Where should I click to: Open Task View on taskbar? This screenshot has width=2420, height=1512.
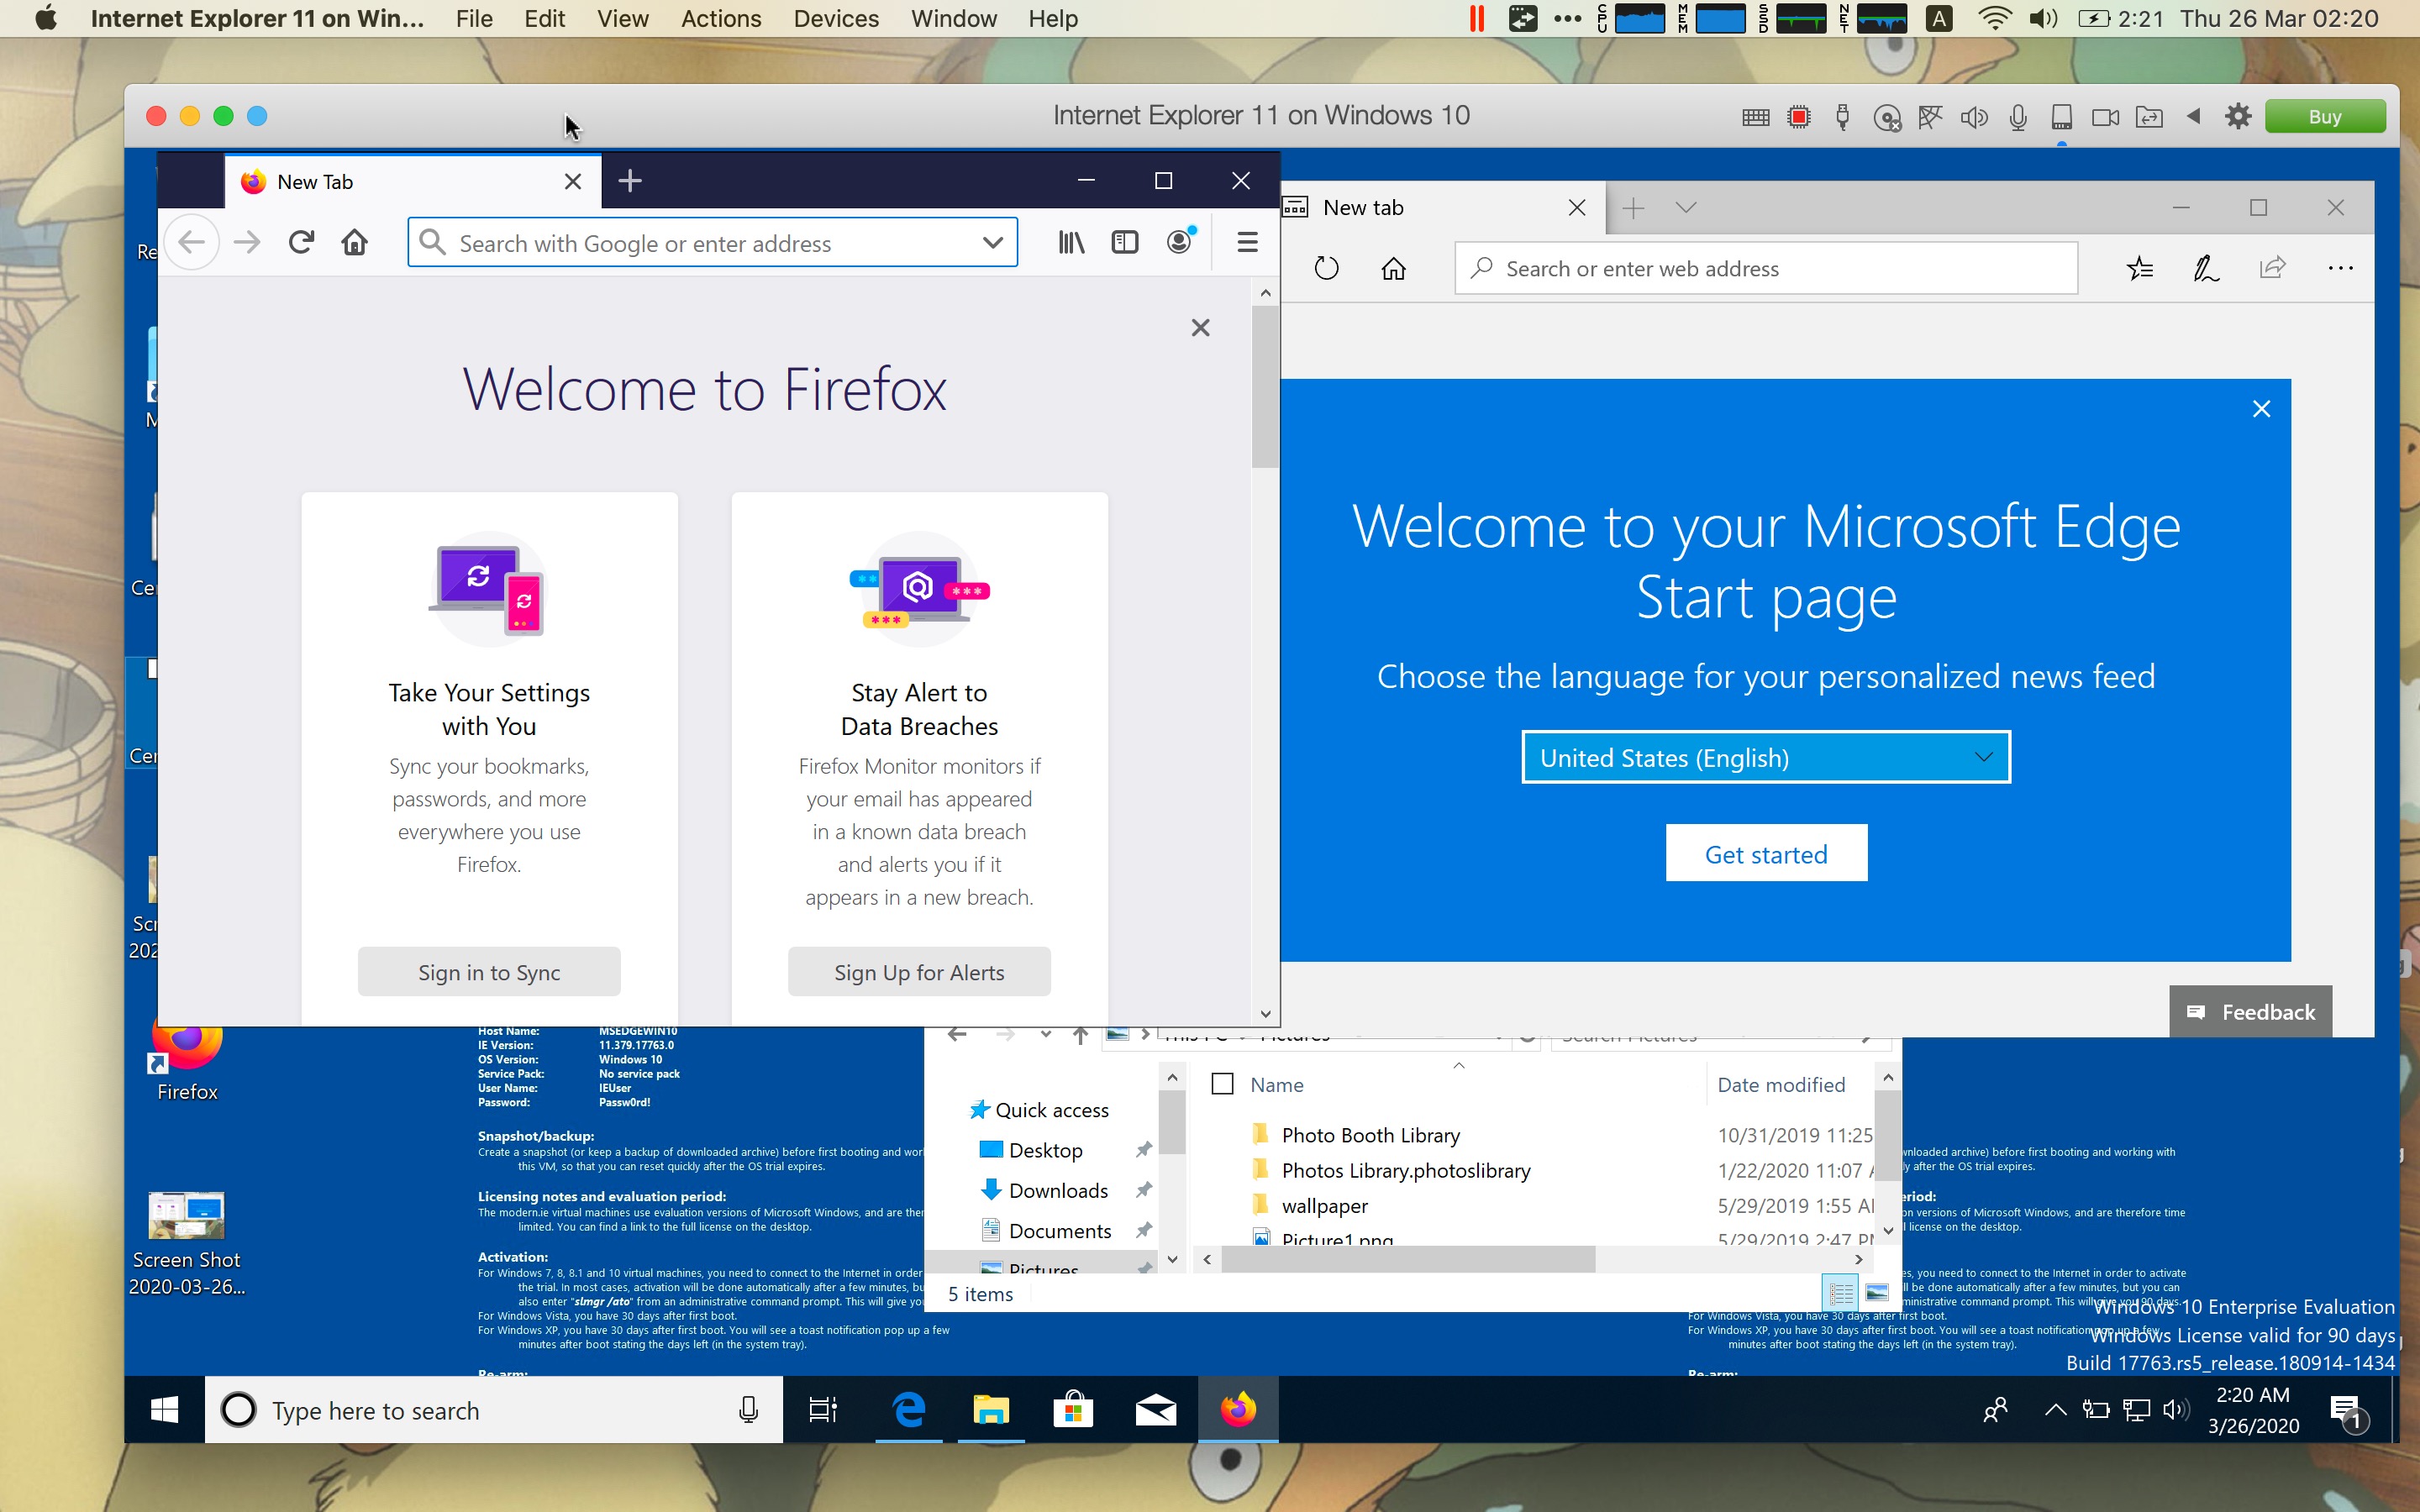[822, 1410]
